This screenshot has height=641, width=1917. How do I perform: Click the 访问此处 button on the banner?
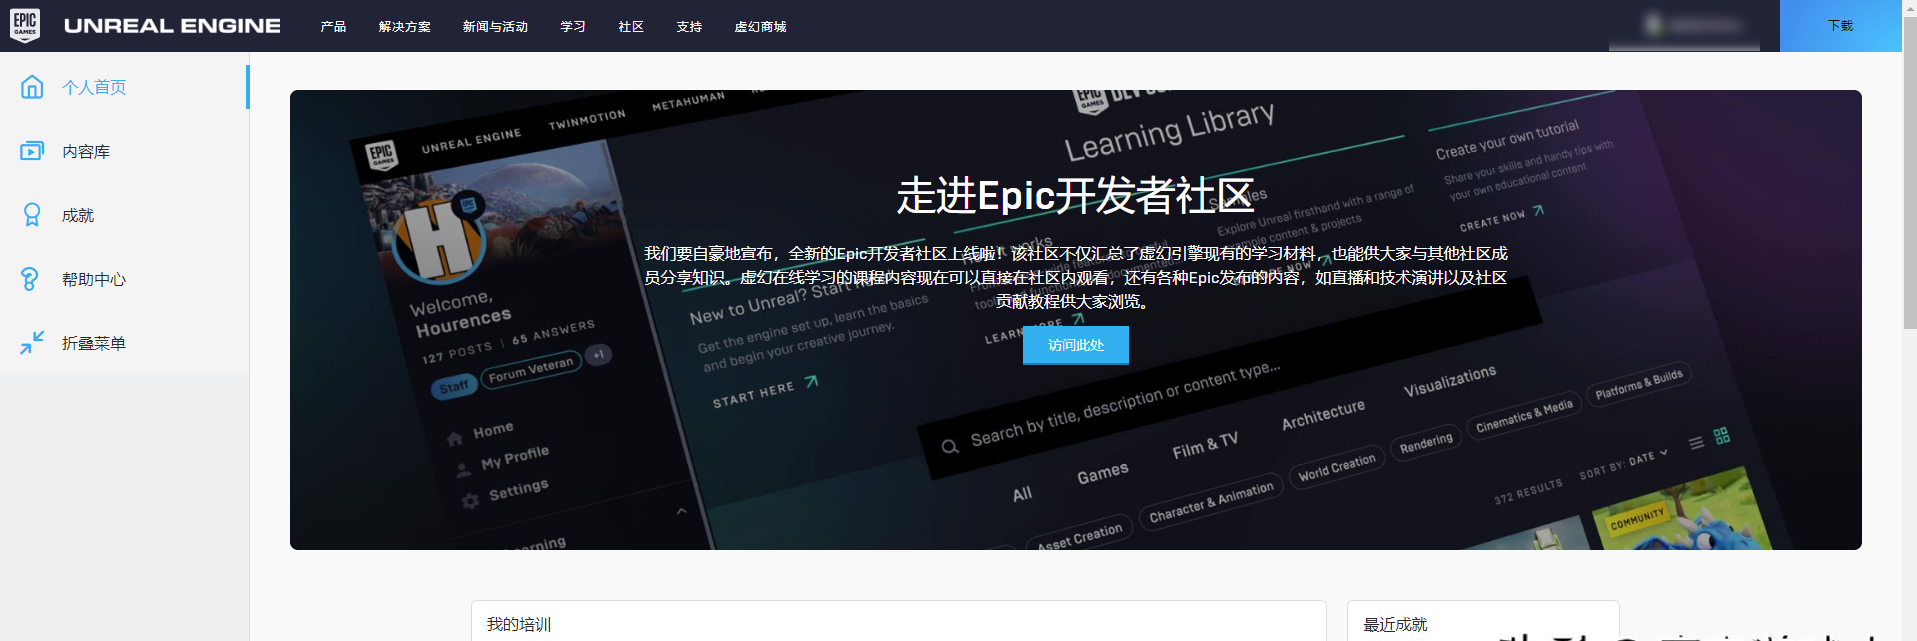[1076, 345]
